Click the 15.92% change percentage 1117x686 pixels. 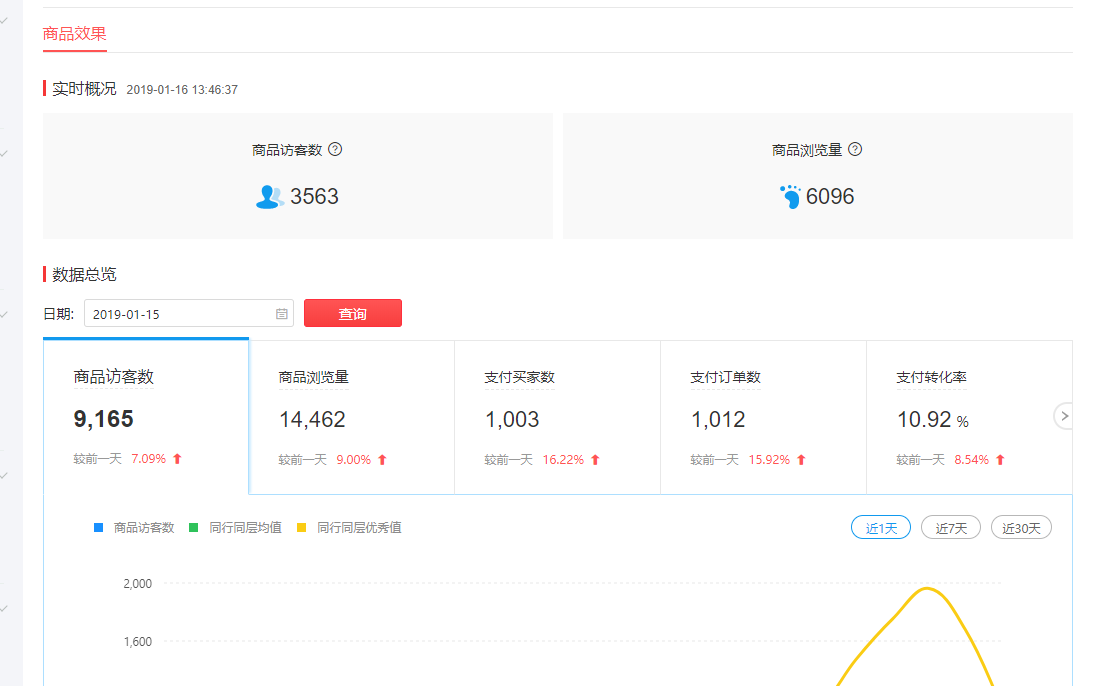pos(769,460)
